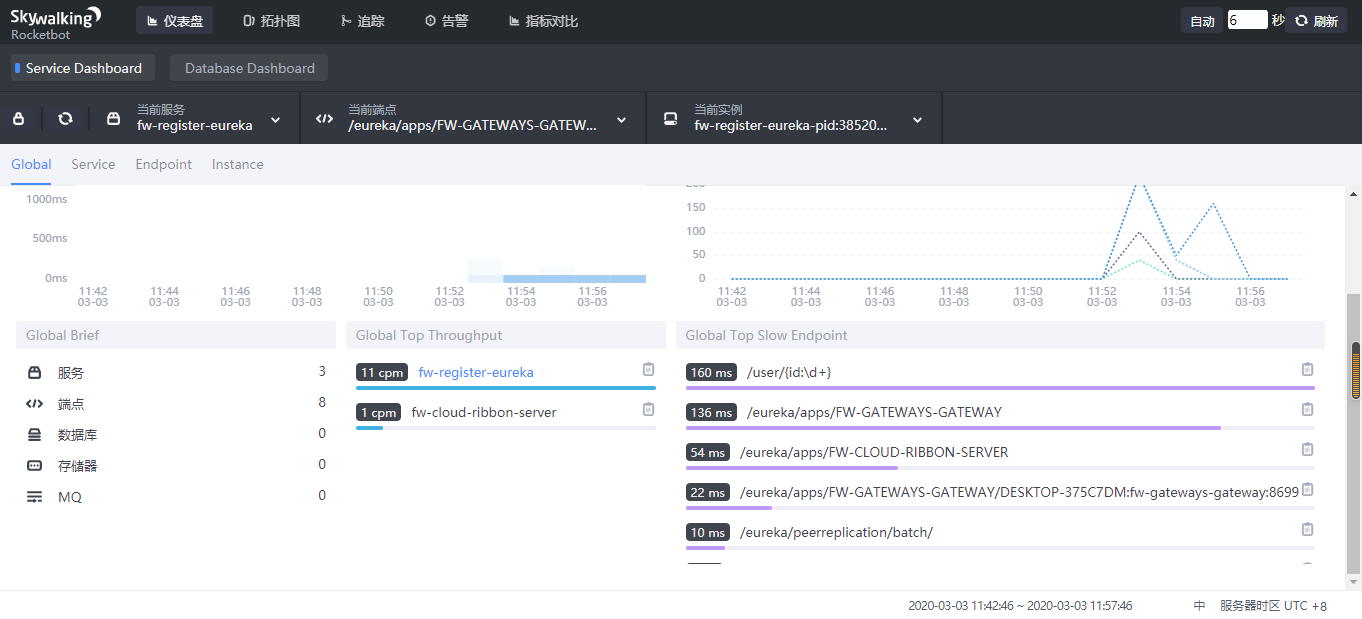Click the lock icon in selector bar
Viewport: 1362px width, 619px height.
[x=18, y=119]
